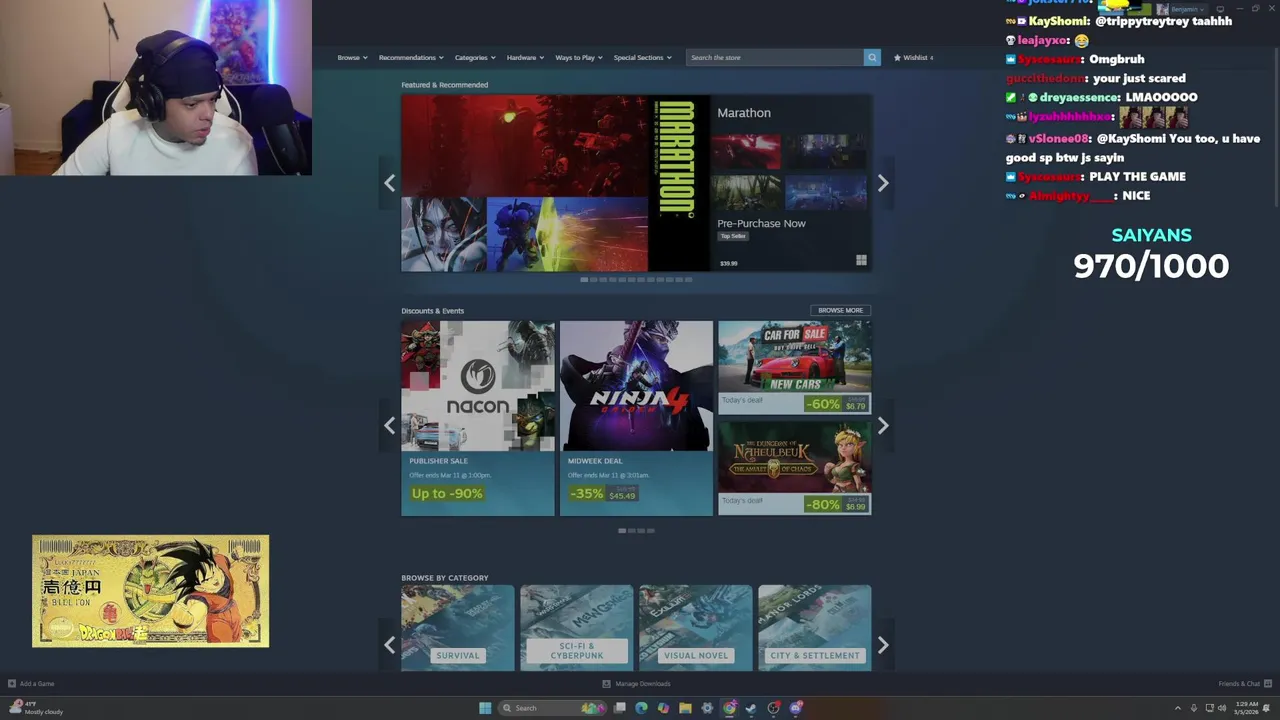Open Discord from the taskbar
1280x720 pixels.
click(796, 708)
